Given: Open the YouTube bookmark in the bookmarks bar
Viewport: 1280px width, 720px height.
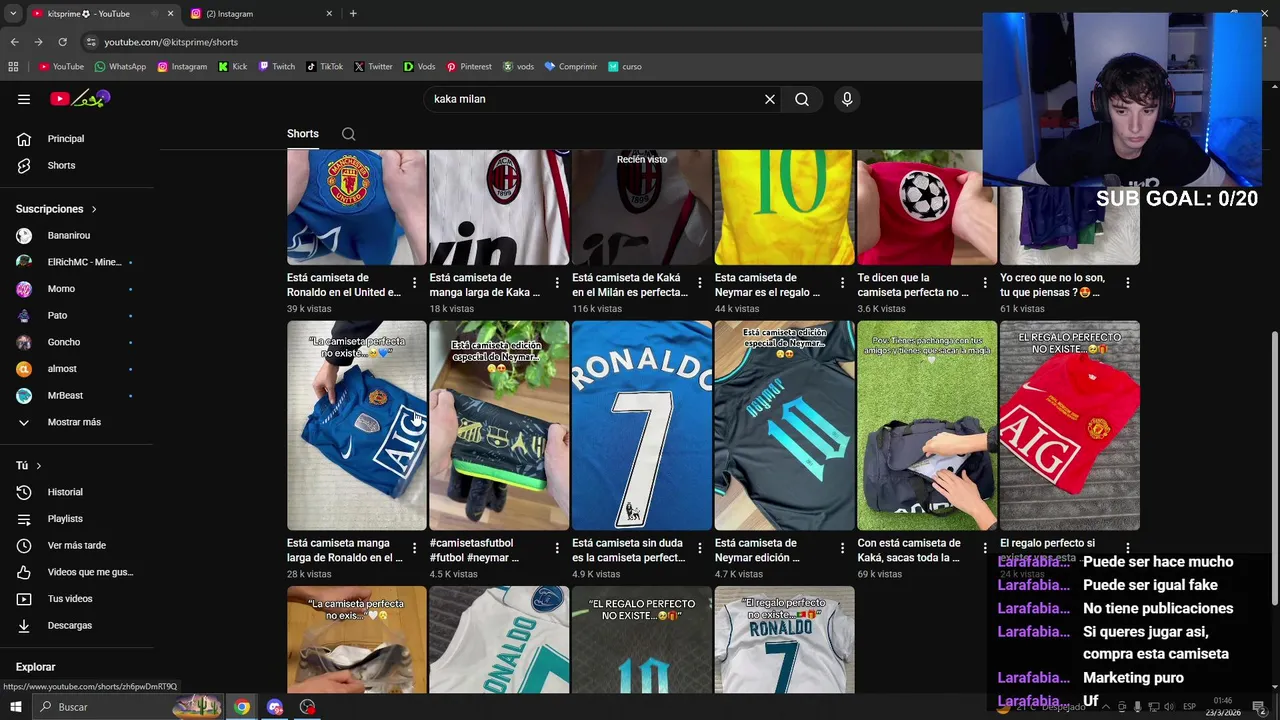Looking at the screenshot, I should tap(61, 67).
